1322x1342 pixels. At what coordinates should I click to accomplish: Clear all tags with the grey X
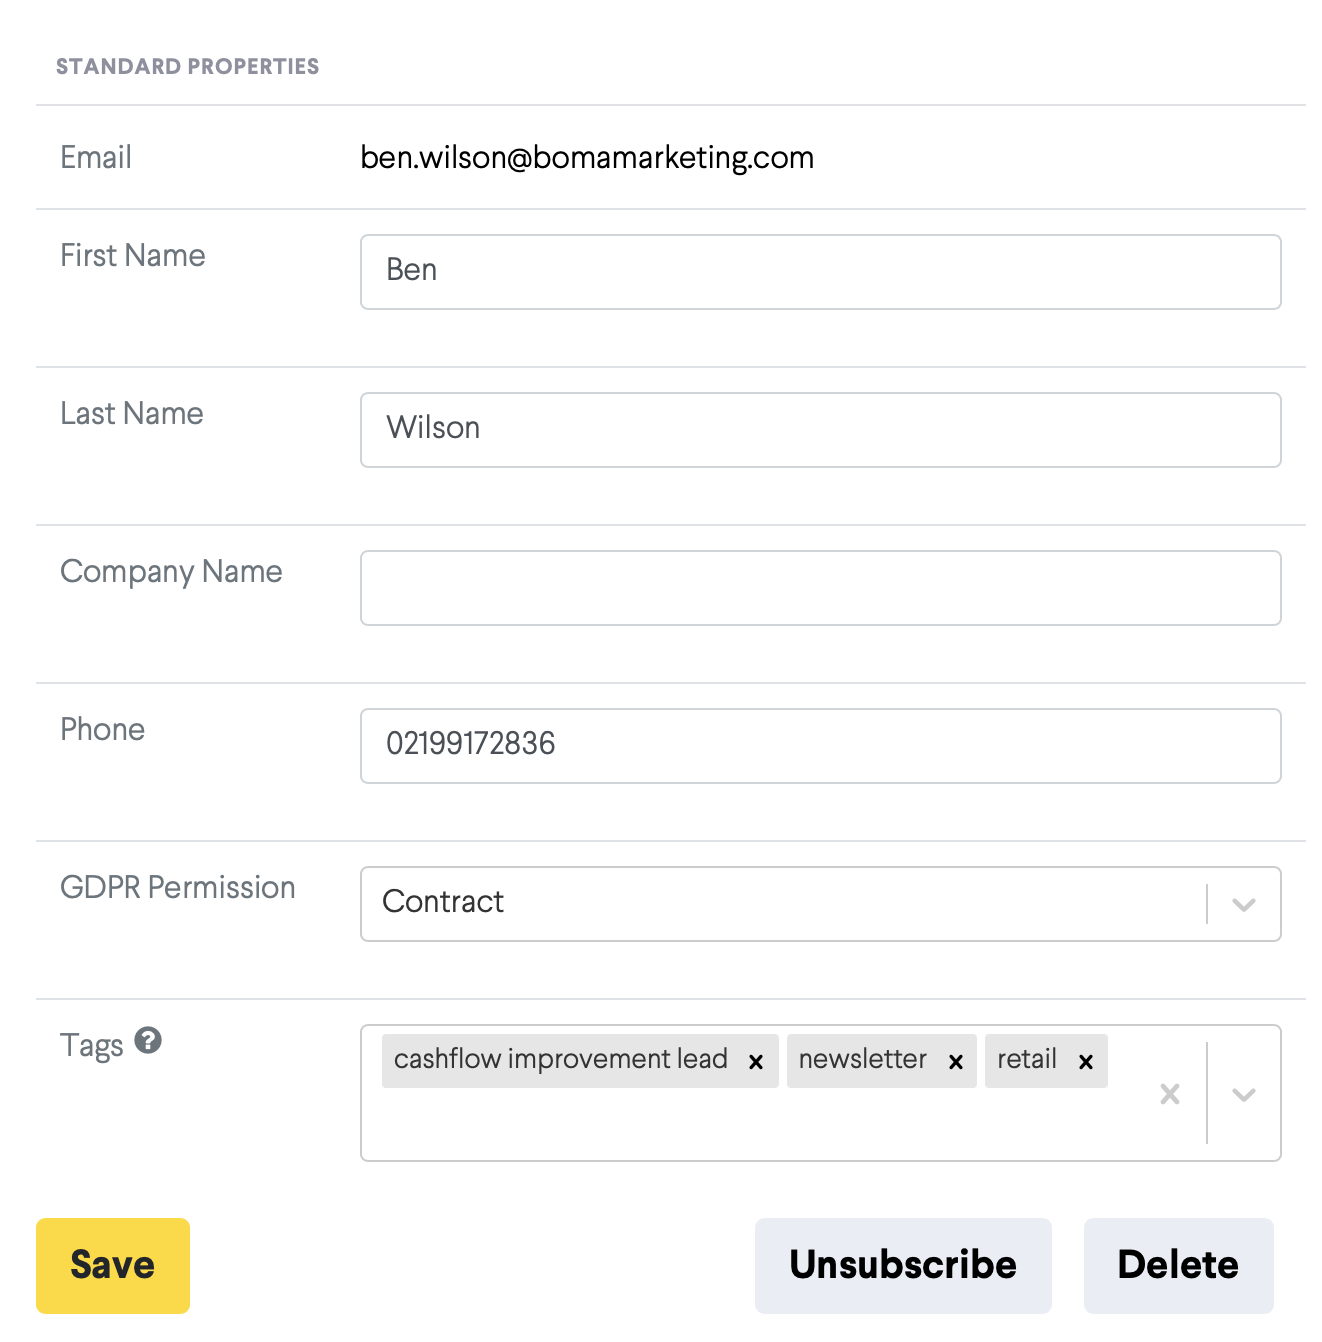coord(1170,1094)
